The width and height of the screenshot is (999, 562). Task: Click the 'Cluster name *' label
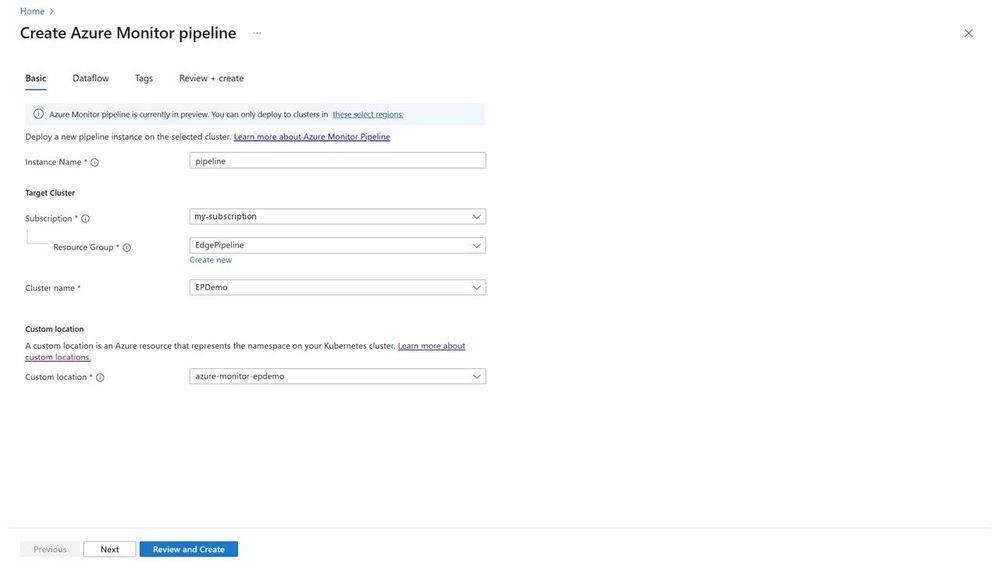coord(53,288)
